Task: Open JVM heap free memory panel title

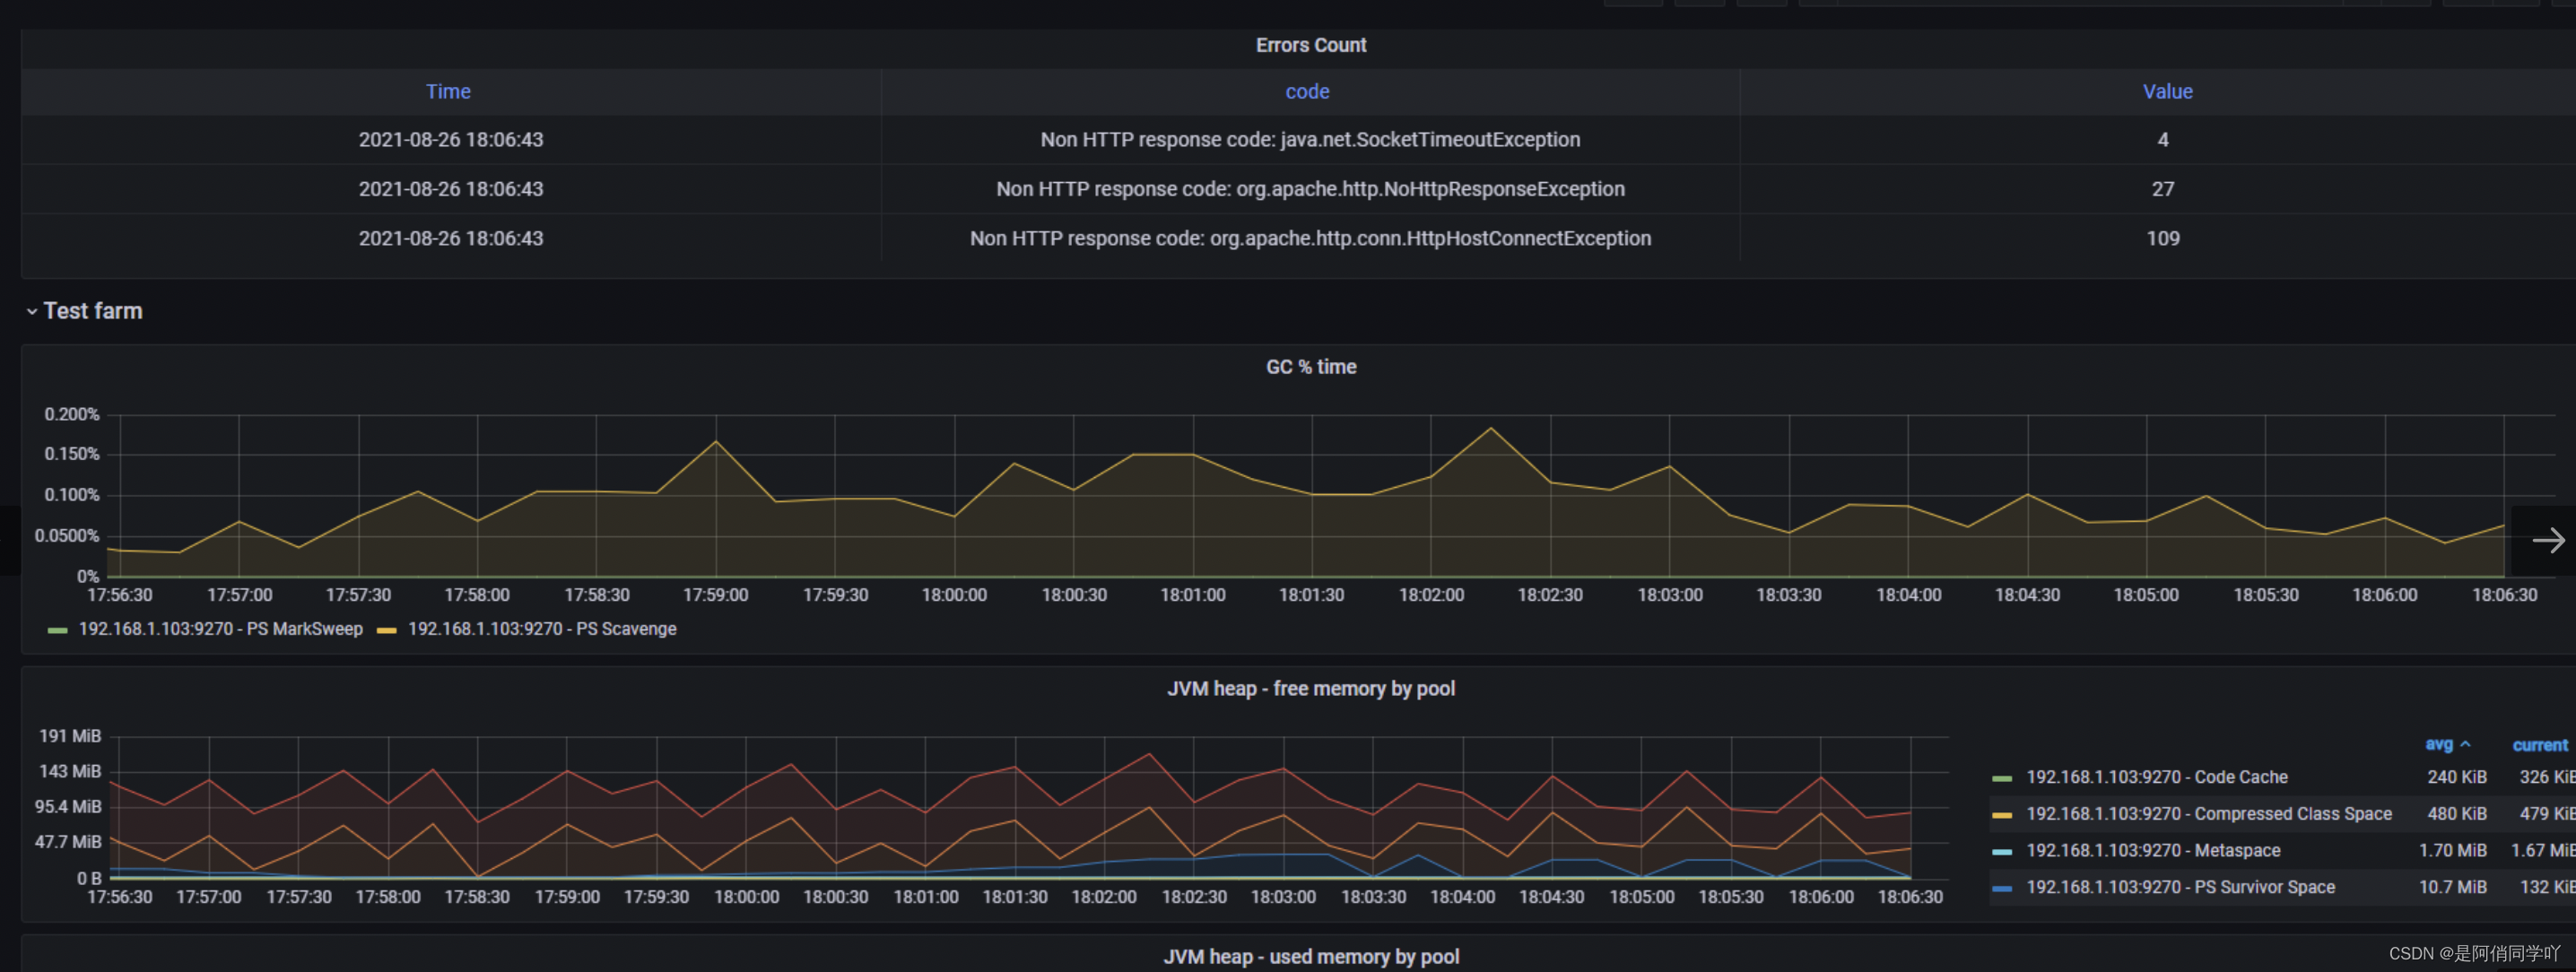Action: [1311, 689]
